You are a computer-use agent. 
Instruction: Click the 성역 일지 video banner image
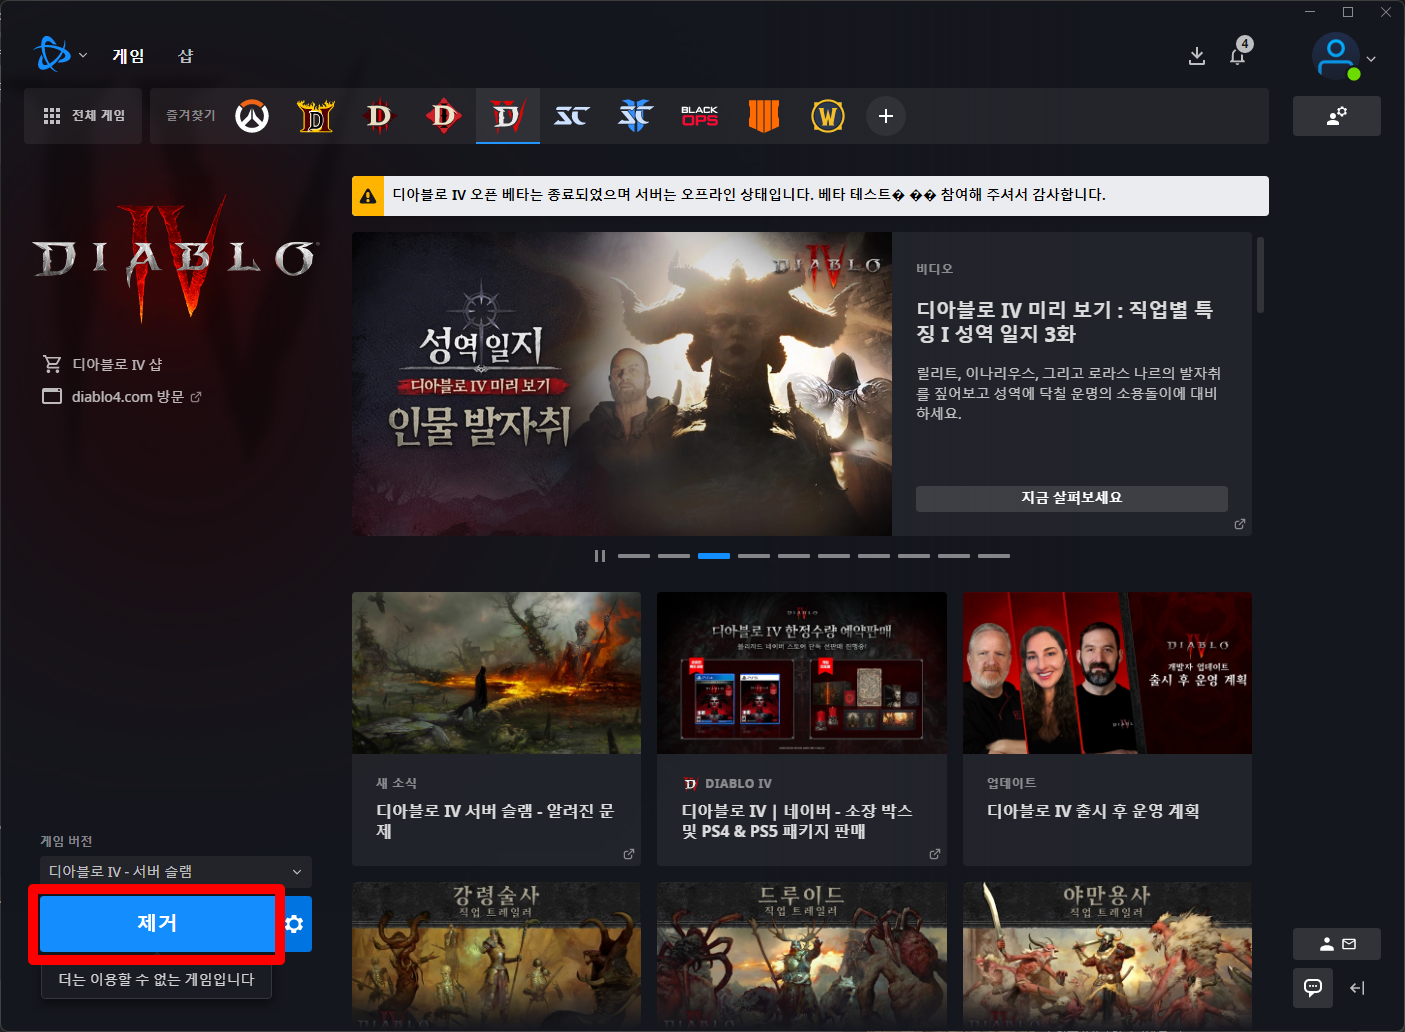point(622,384)
